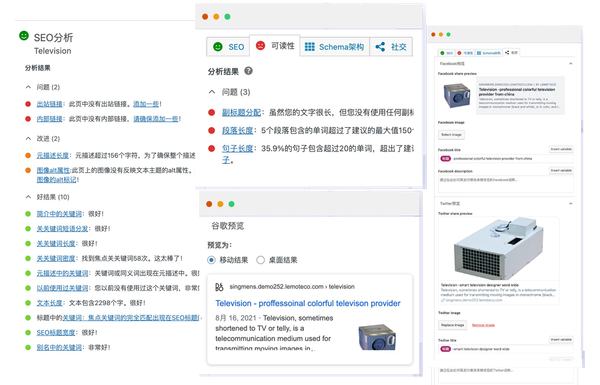The image size is (600, 385).
Task: Open the 句子长度 readability link
Action: point(238,148)
